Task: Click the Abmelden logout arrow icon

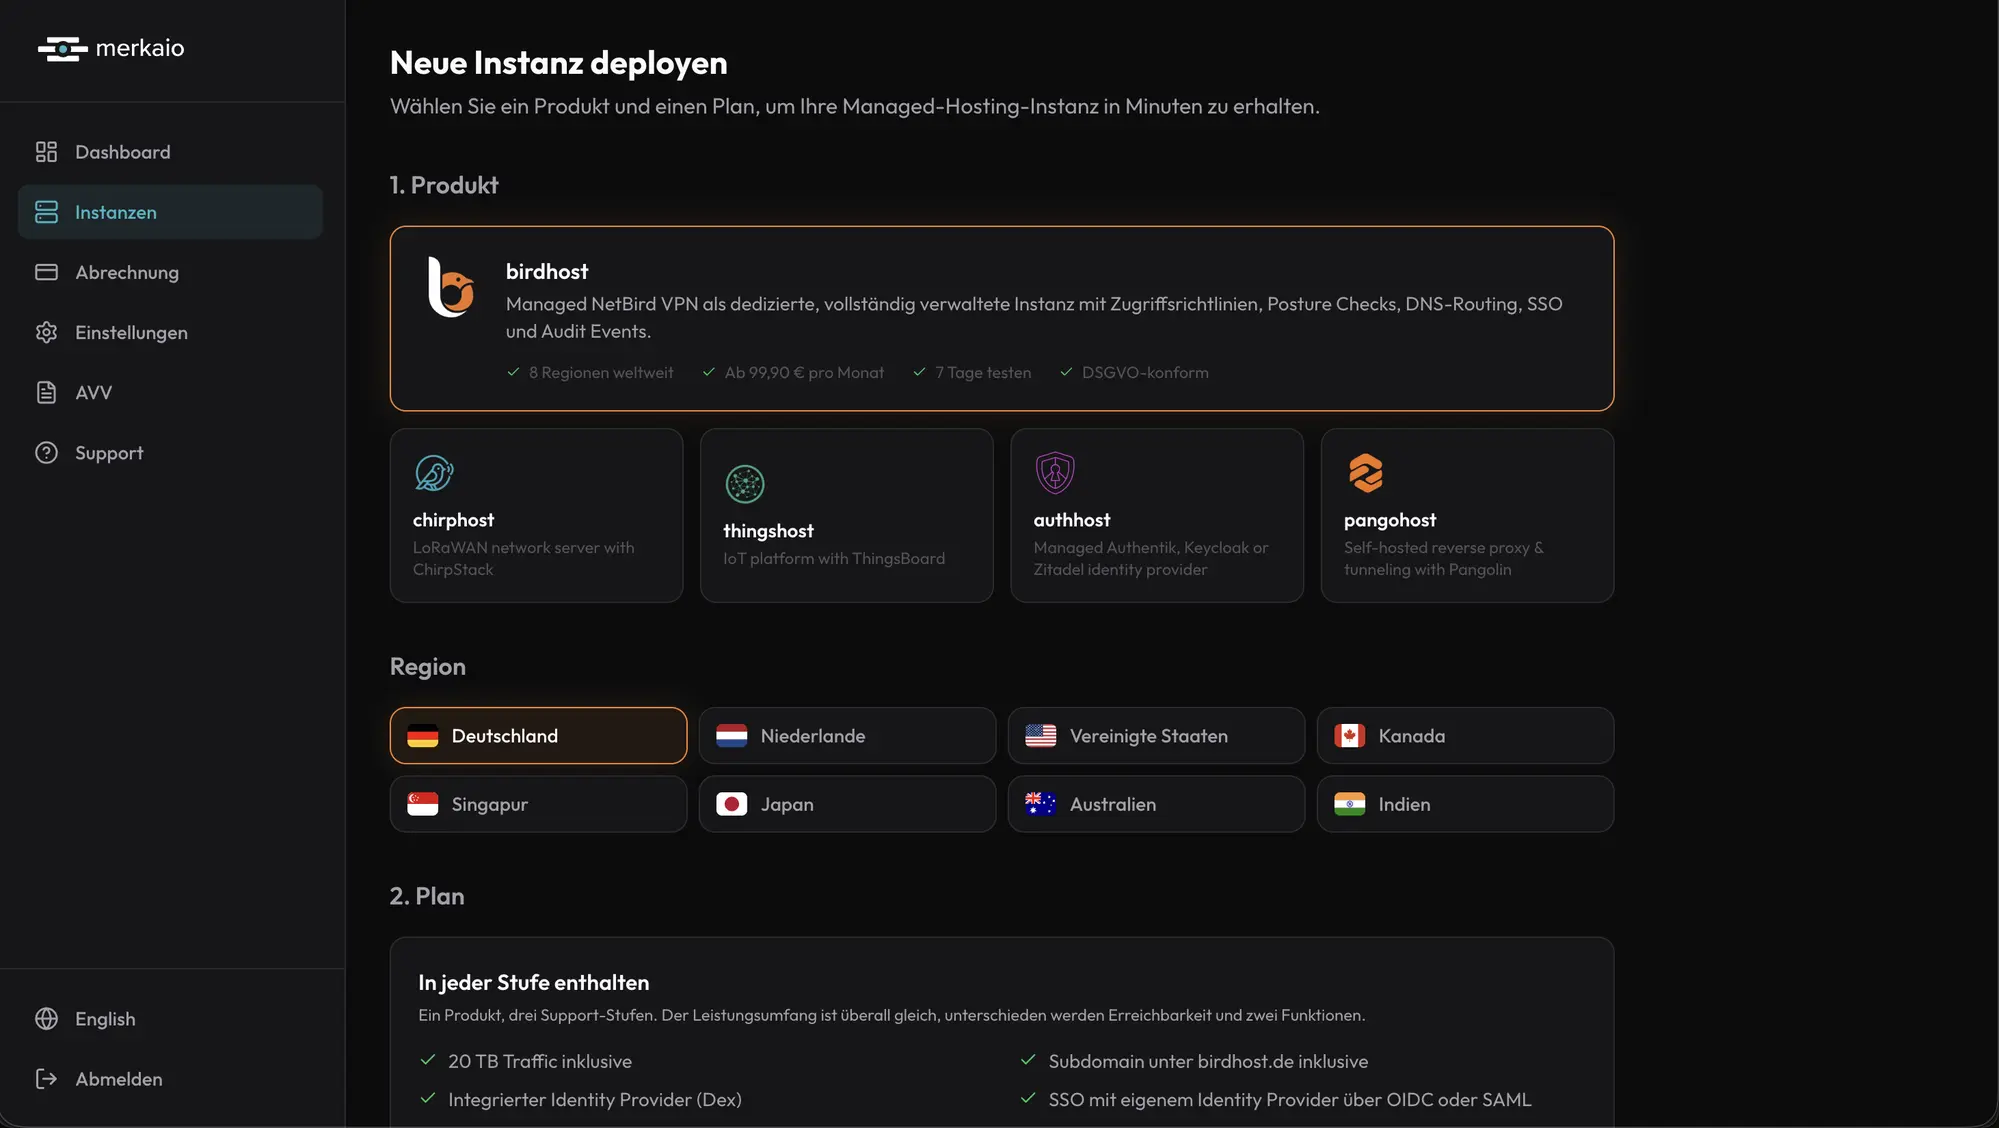Action: [46, 1078]
